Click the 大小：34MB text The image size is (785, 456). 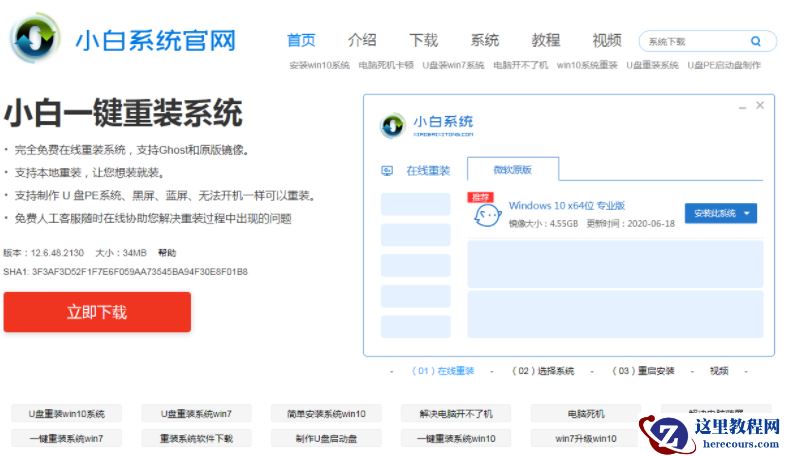point(121,253)
